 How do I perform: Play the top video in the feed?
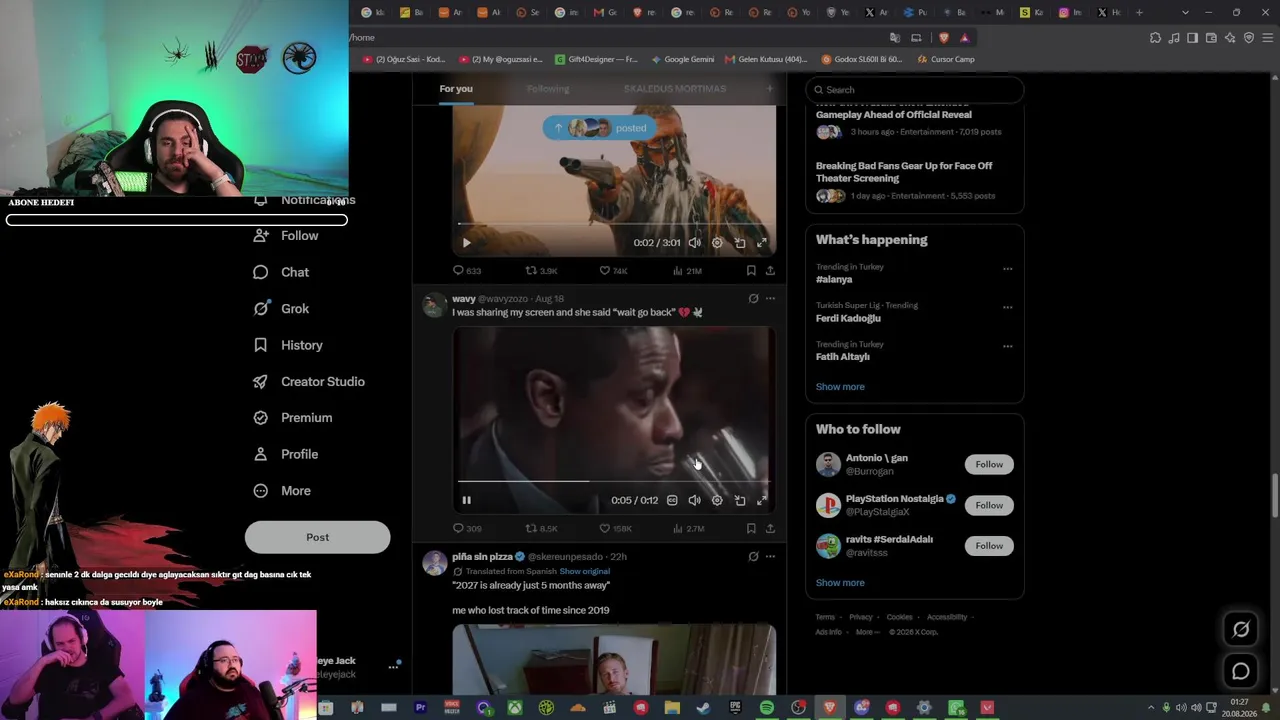466,243
